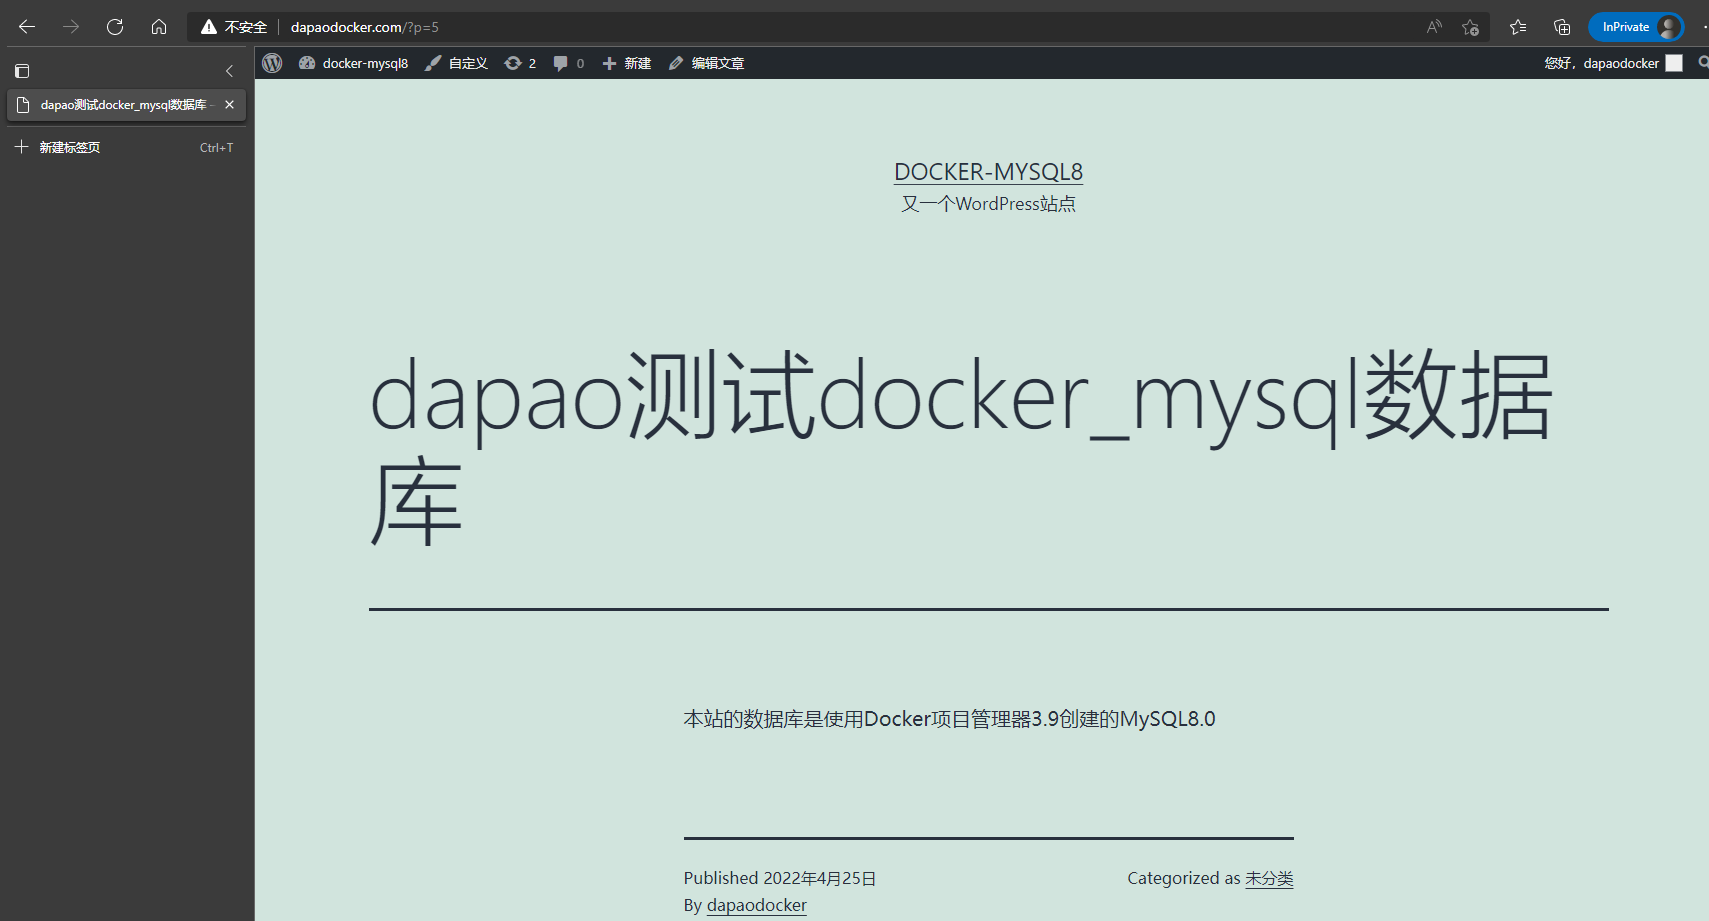Click the post title dapao测试docker_mysql数据库

(x=960, y=448)
